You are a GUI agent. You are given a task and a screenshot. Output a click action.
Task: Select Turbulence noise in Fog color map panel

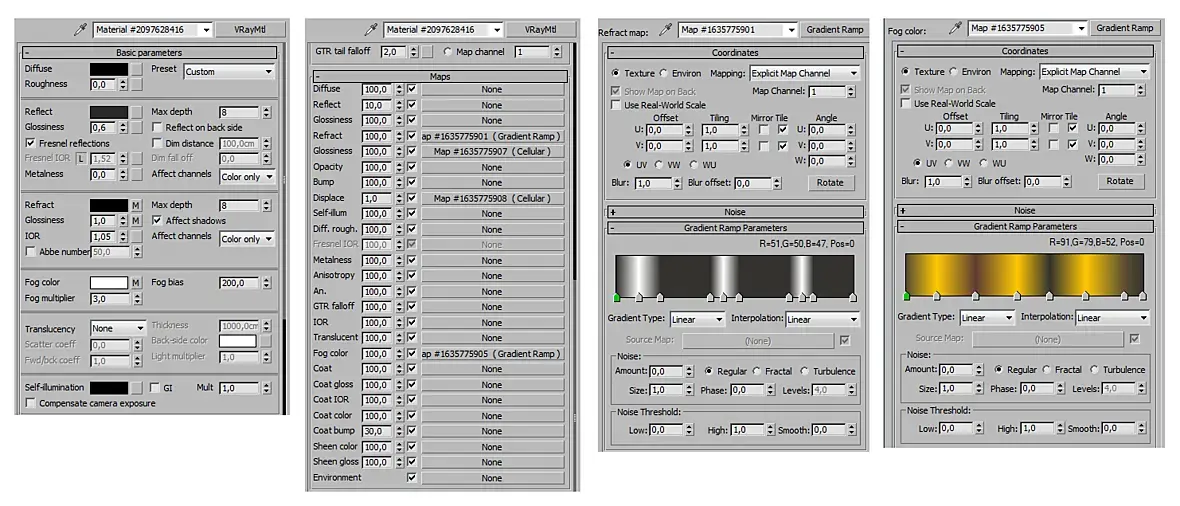click(x=1094, y=370)
